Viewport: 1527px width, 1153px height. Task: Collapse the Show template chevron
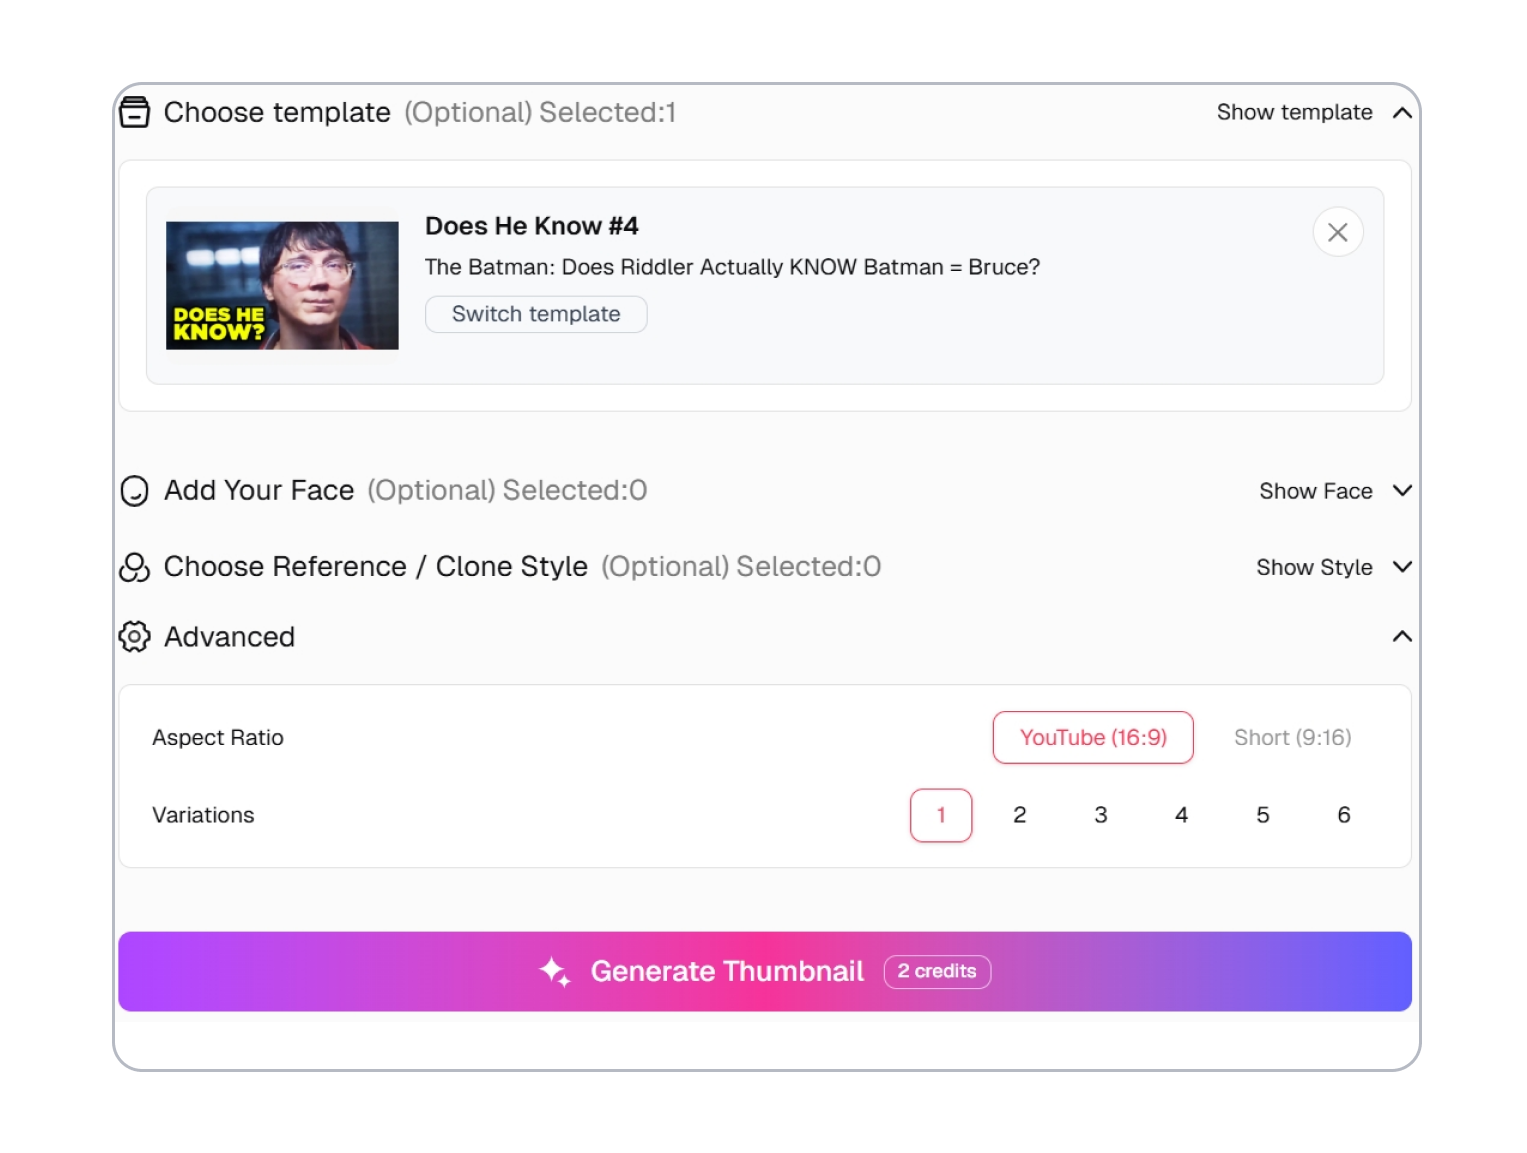click(x=1403, y=112)
